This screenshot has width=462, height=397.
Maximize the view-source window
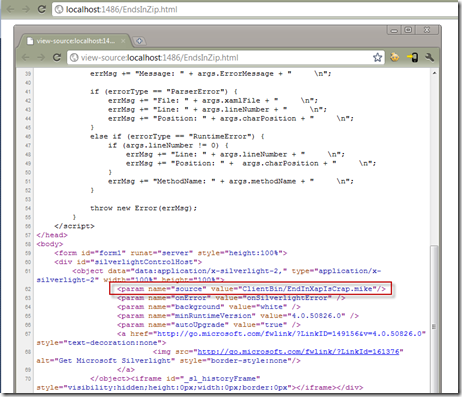click(x=408, y=30)
